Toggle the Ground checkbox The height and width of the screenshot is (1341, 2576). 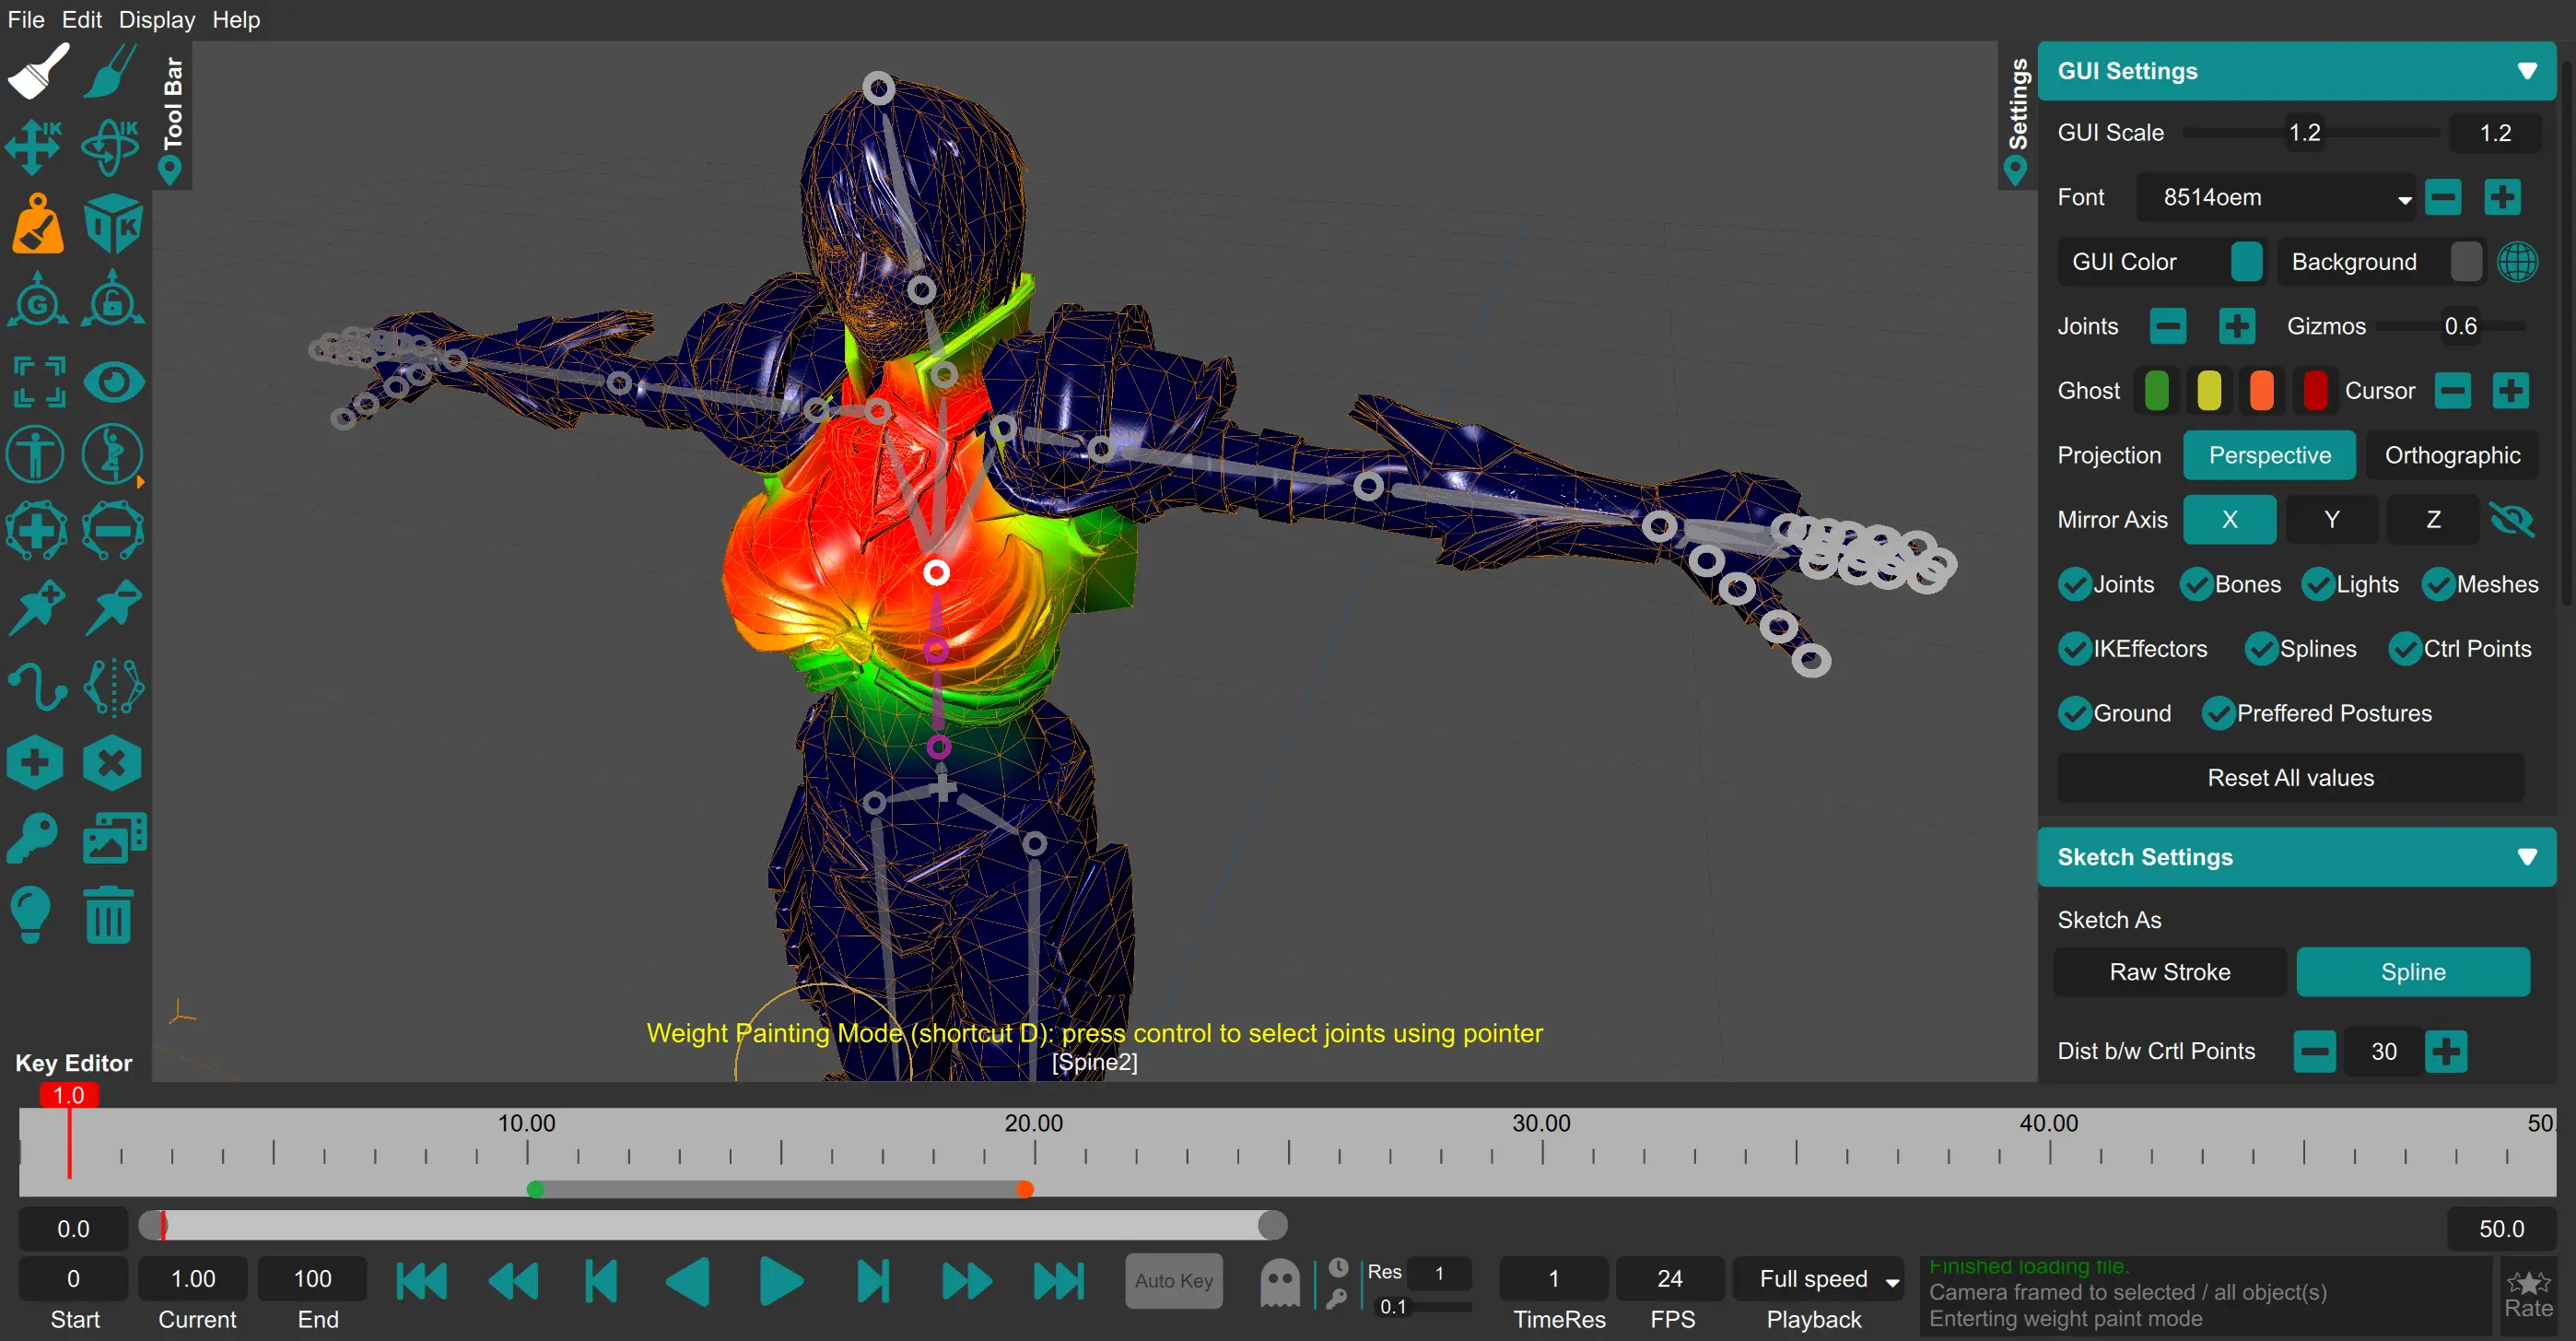tap(2075, 714)
